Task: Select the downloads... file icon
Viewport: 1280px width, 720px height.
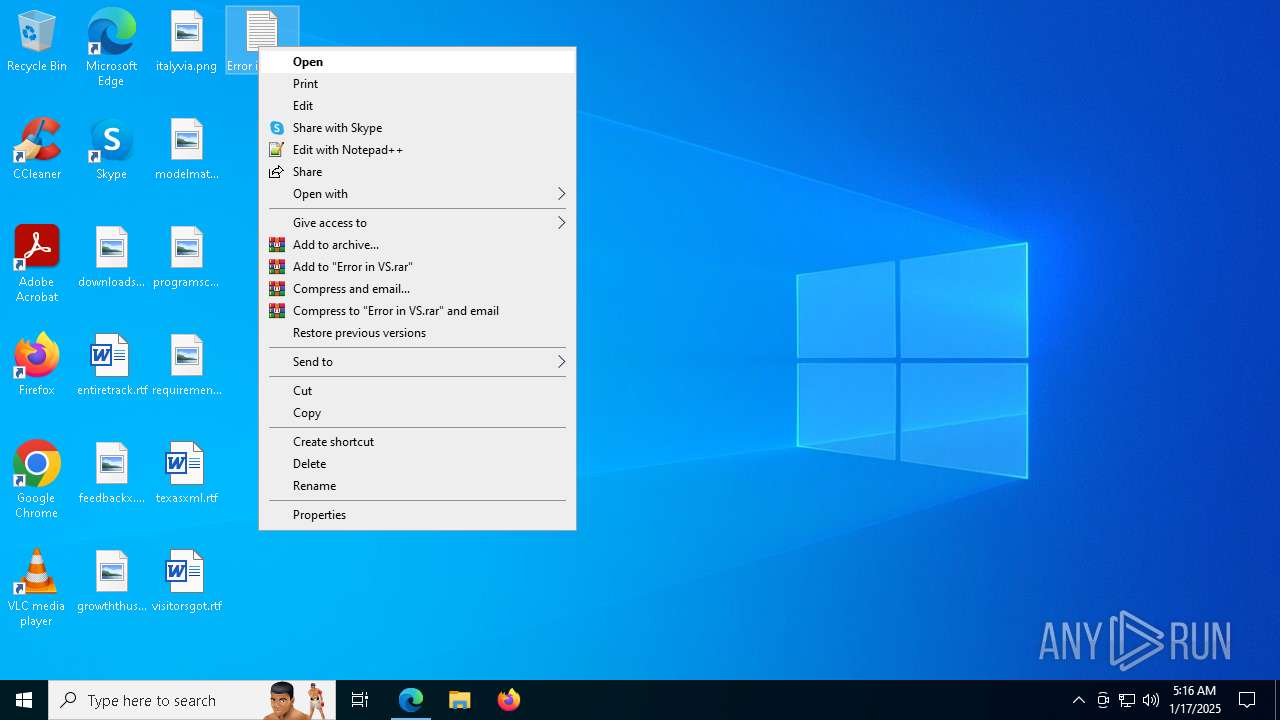Action: (x=111, y=258)
